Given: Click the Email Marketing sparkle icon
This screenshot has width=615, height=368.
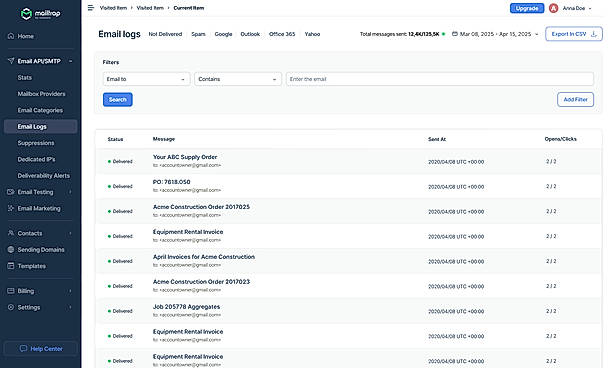Looking at the screenshot, I should click(x=11, y=208).
